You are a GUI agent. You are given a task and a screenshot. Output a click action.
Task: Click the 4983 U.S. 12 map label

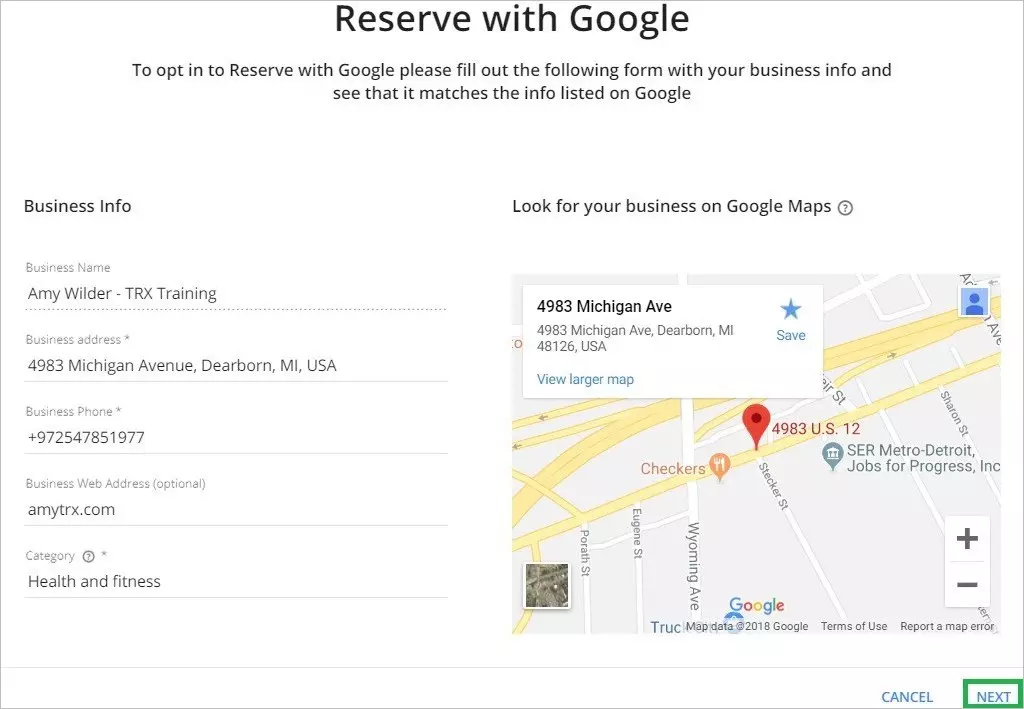point(816,429)
